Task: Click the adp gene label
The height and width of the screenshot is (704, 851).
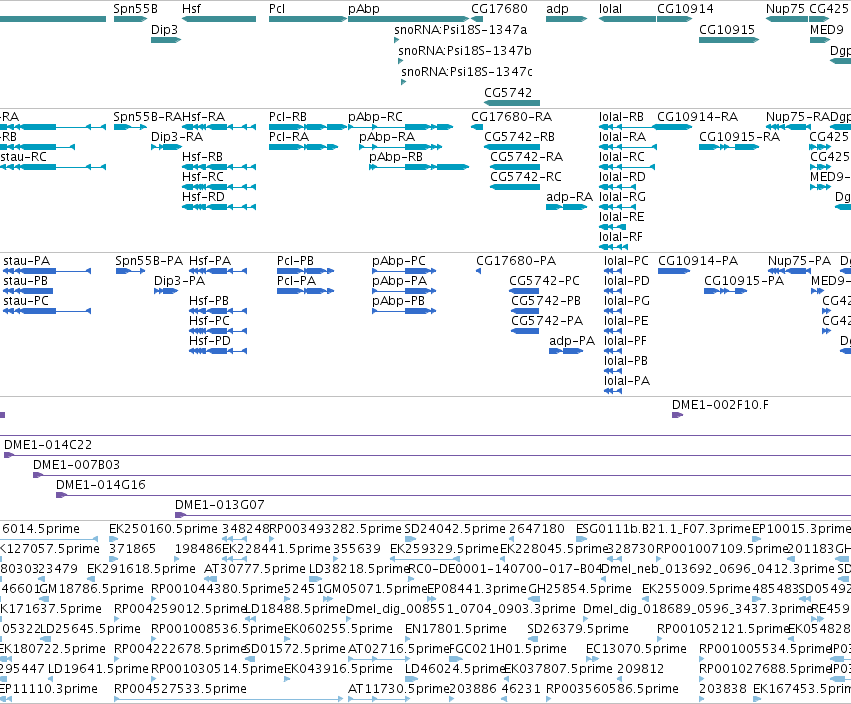Action: (557, 9)
